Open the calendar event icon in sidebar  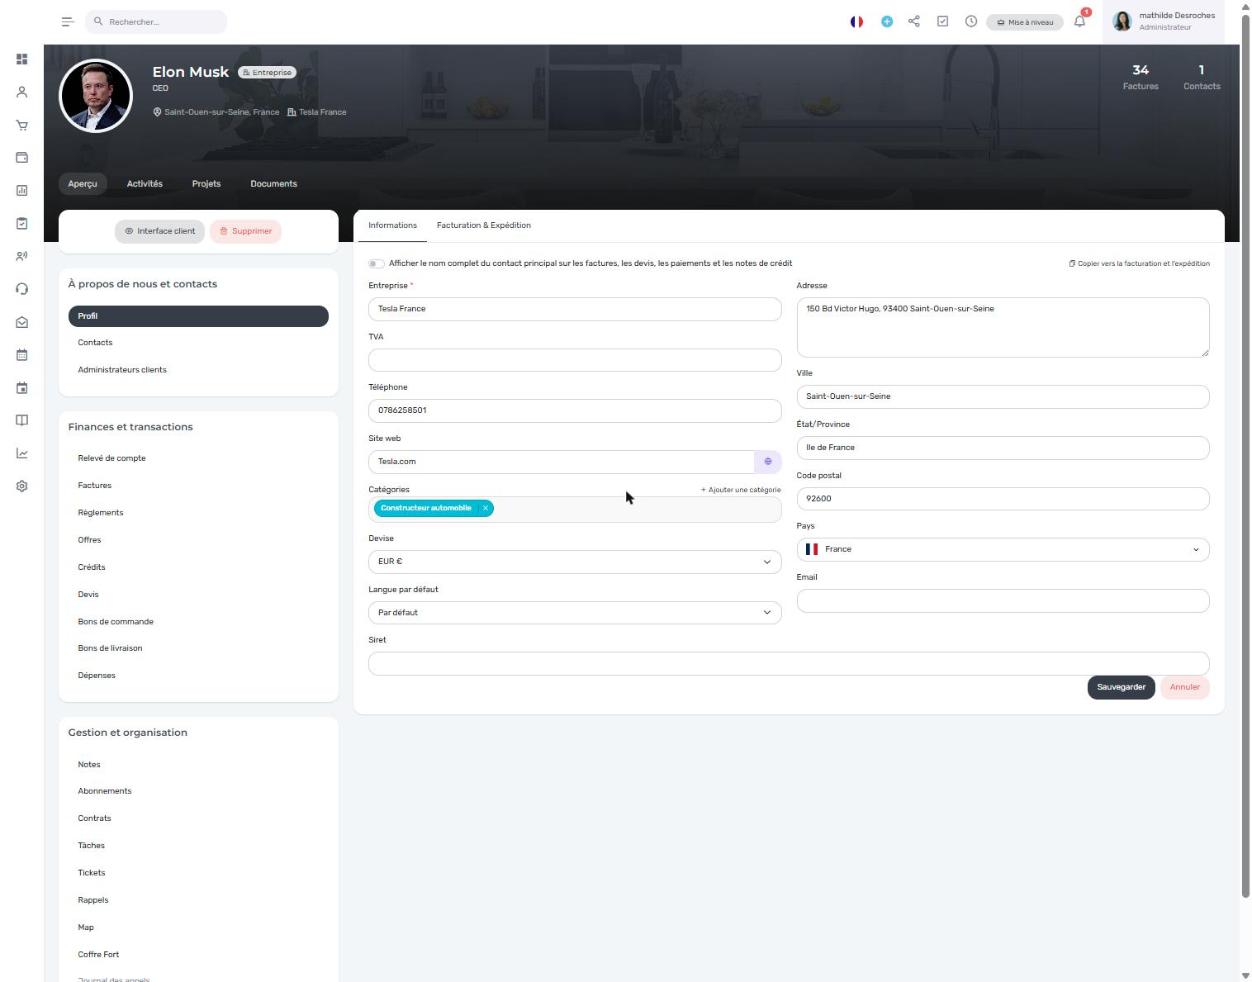(x=22, y=388)
